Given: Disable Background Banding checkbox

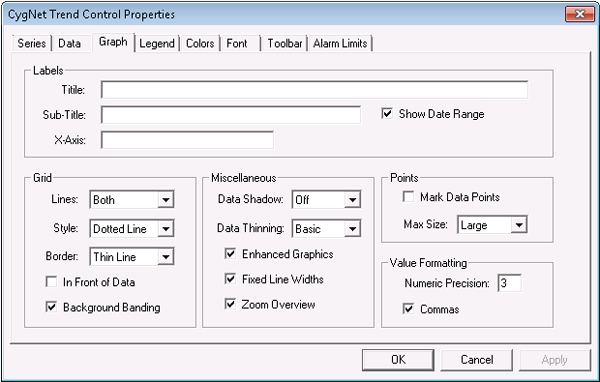Looking at the screenshot, I should point(51,307).
